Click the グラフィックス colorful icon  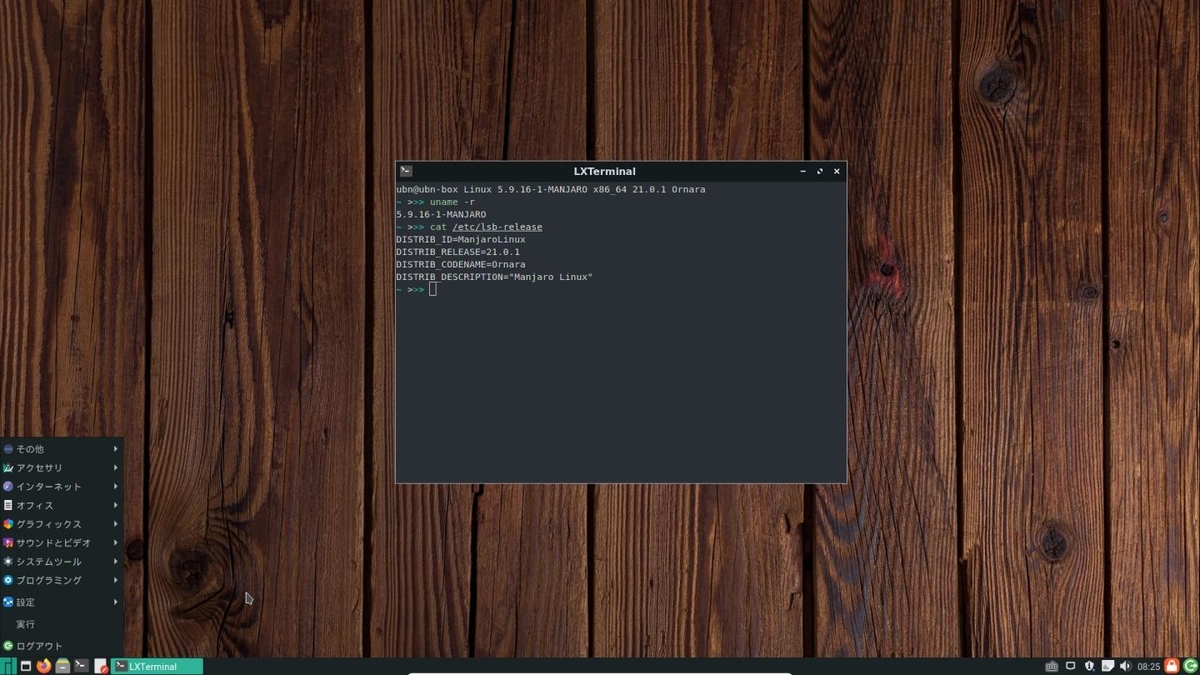point(8,524)
